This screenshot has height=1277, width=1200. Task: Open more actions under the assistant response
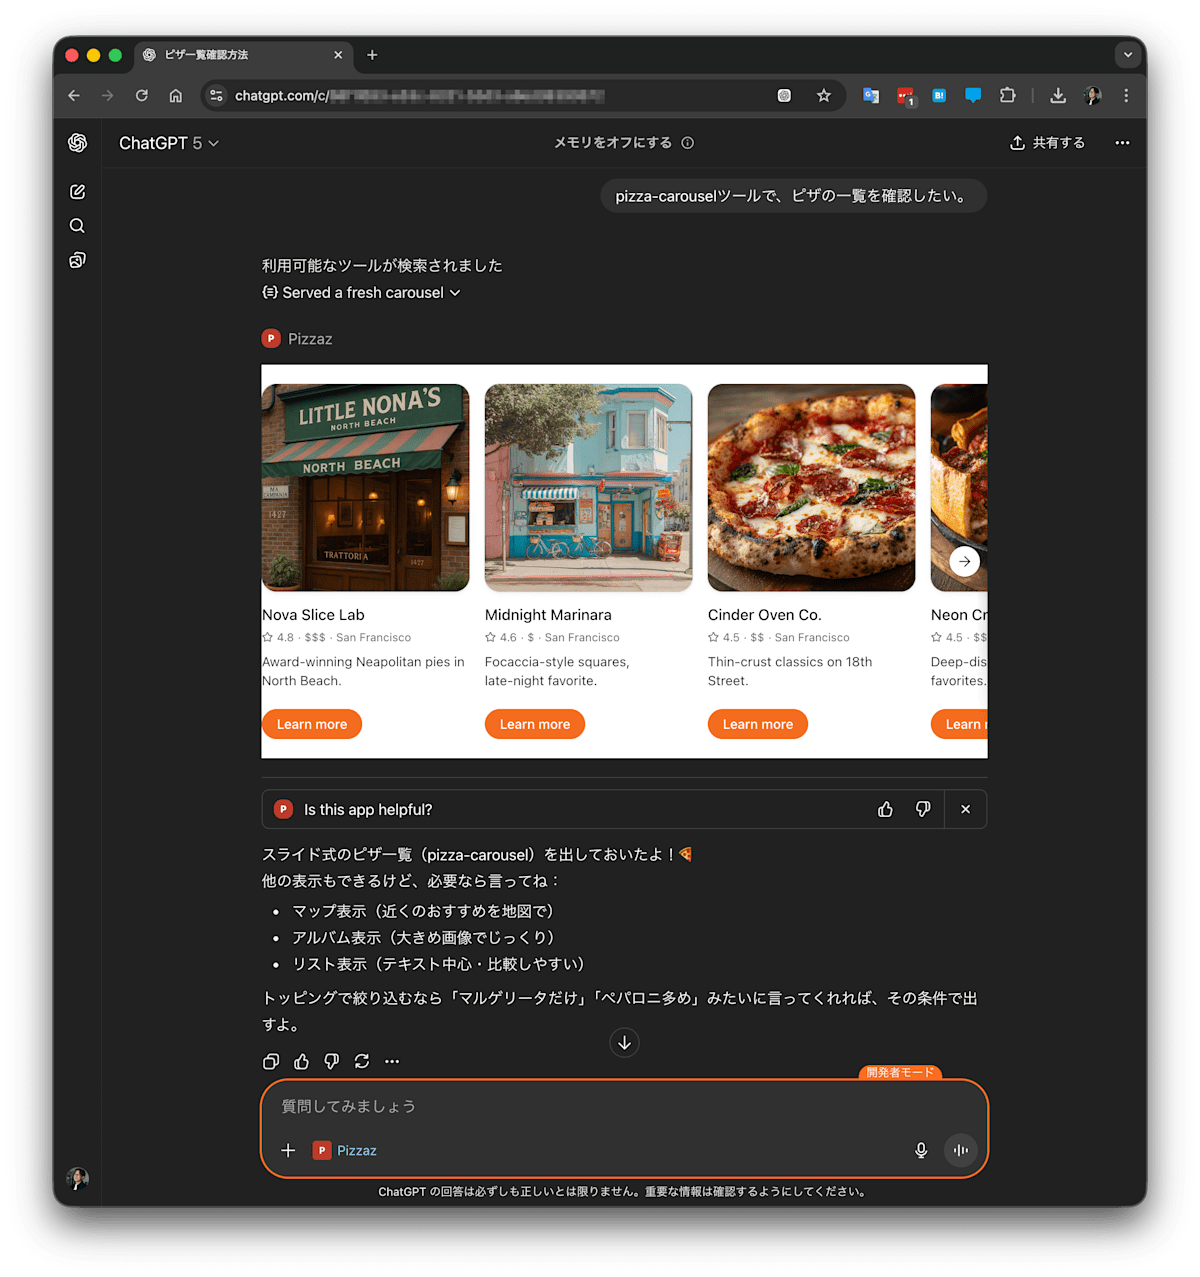pyautogui.click(x=392, y=1062)
